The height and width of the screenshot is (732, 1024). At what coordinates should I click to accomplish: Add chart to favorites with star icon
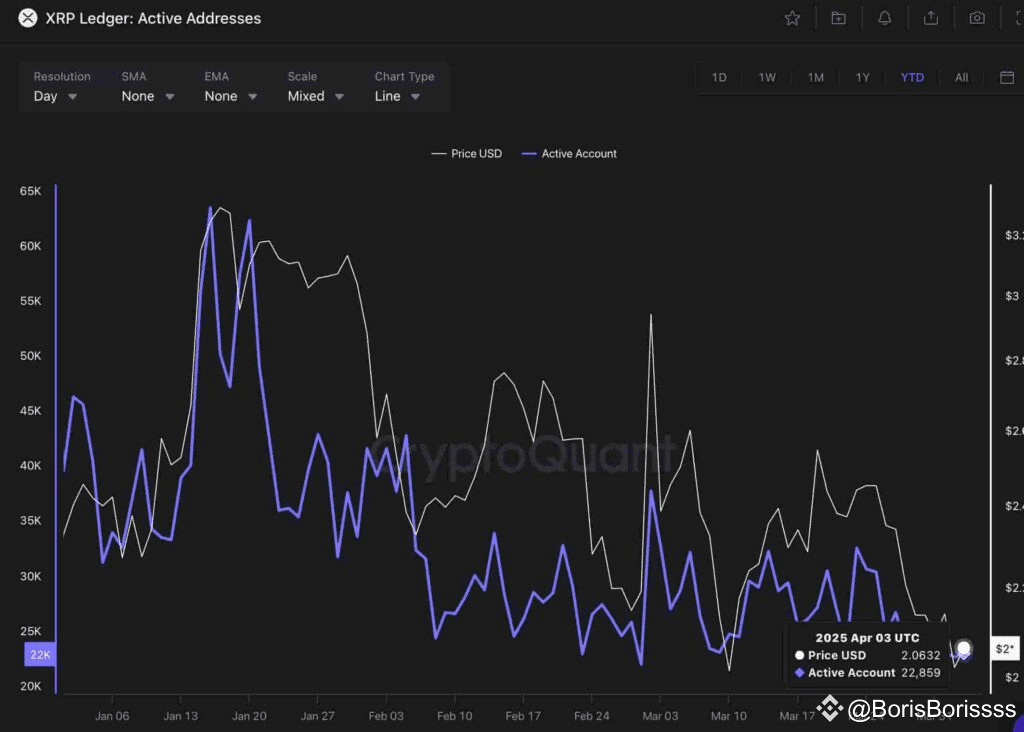(792, 18)
